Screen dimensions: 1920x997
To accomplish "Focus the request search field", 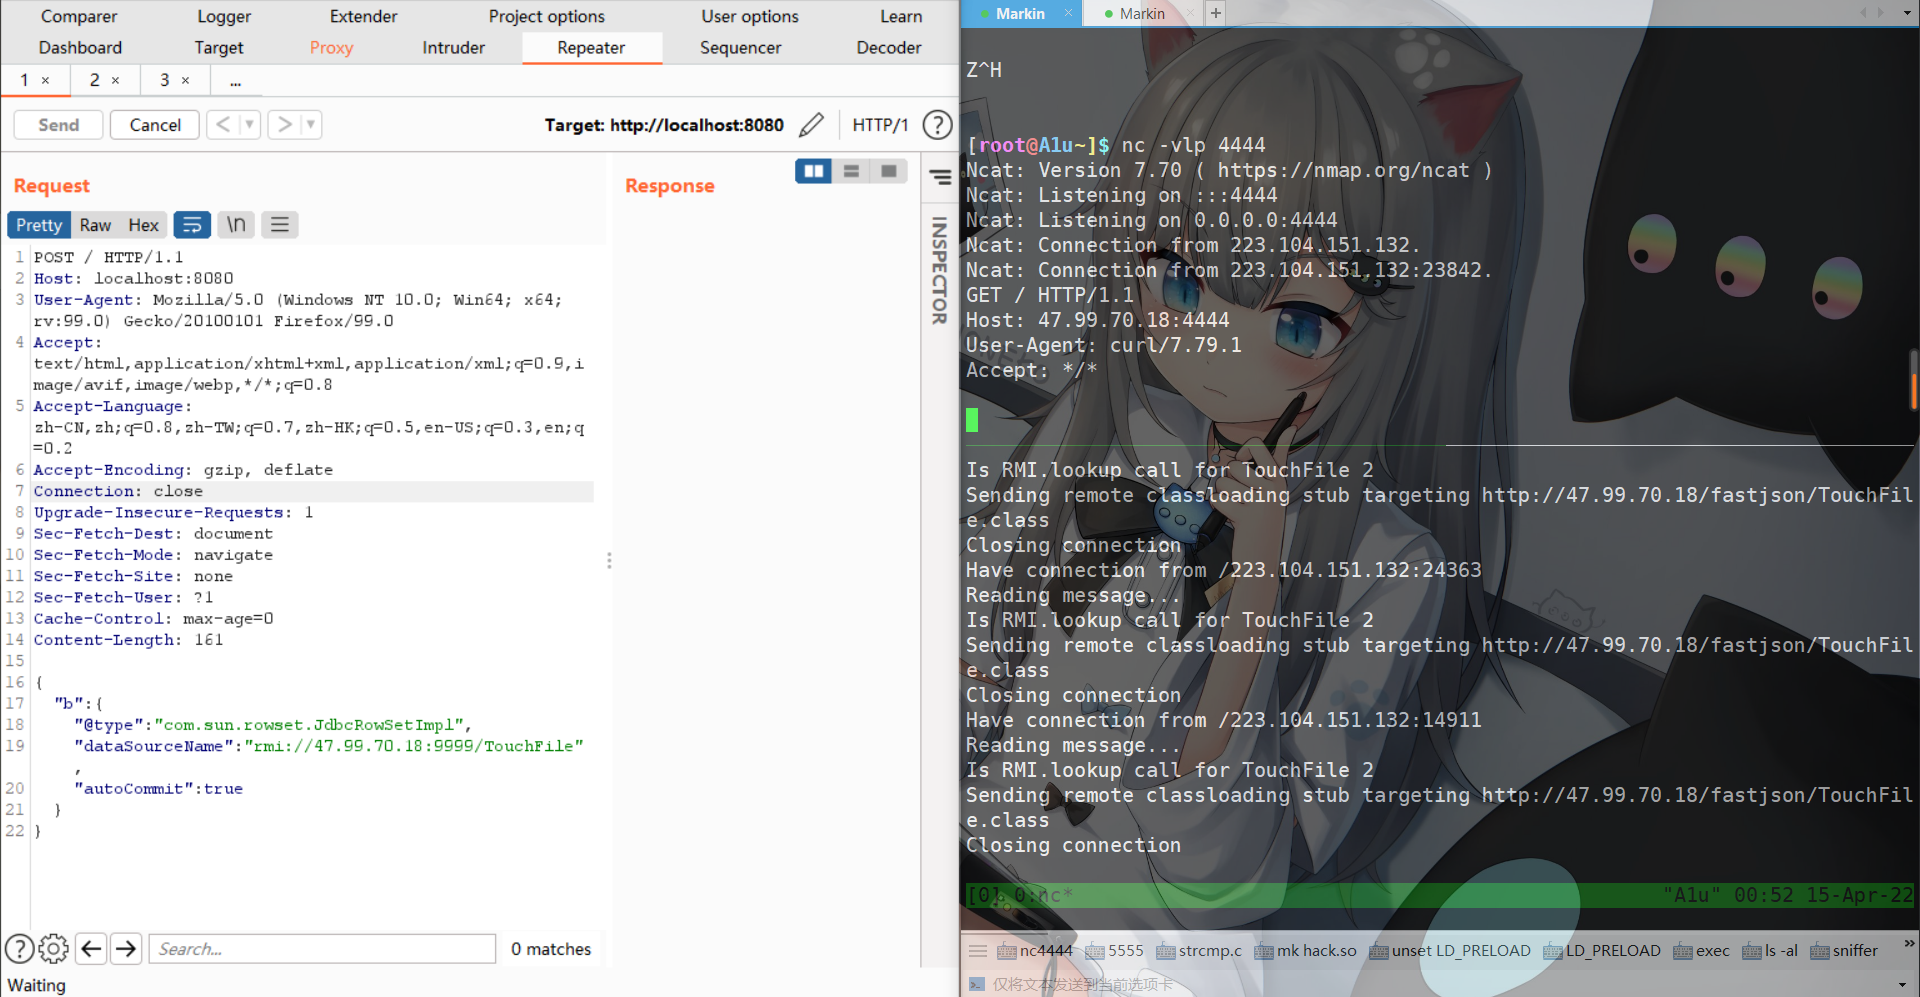I will tap(322, 948).
